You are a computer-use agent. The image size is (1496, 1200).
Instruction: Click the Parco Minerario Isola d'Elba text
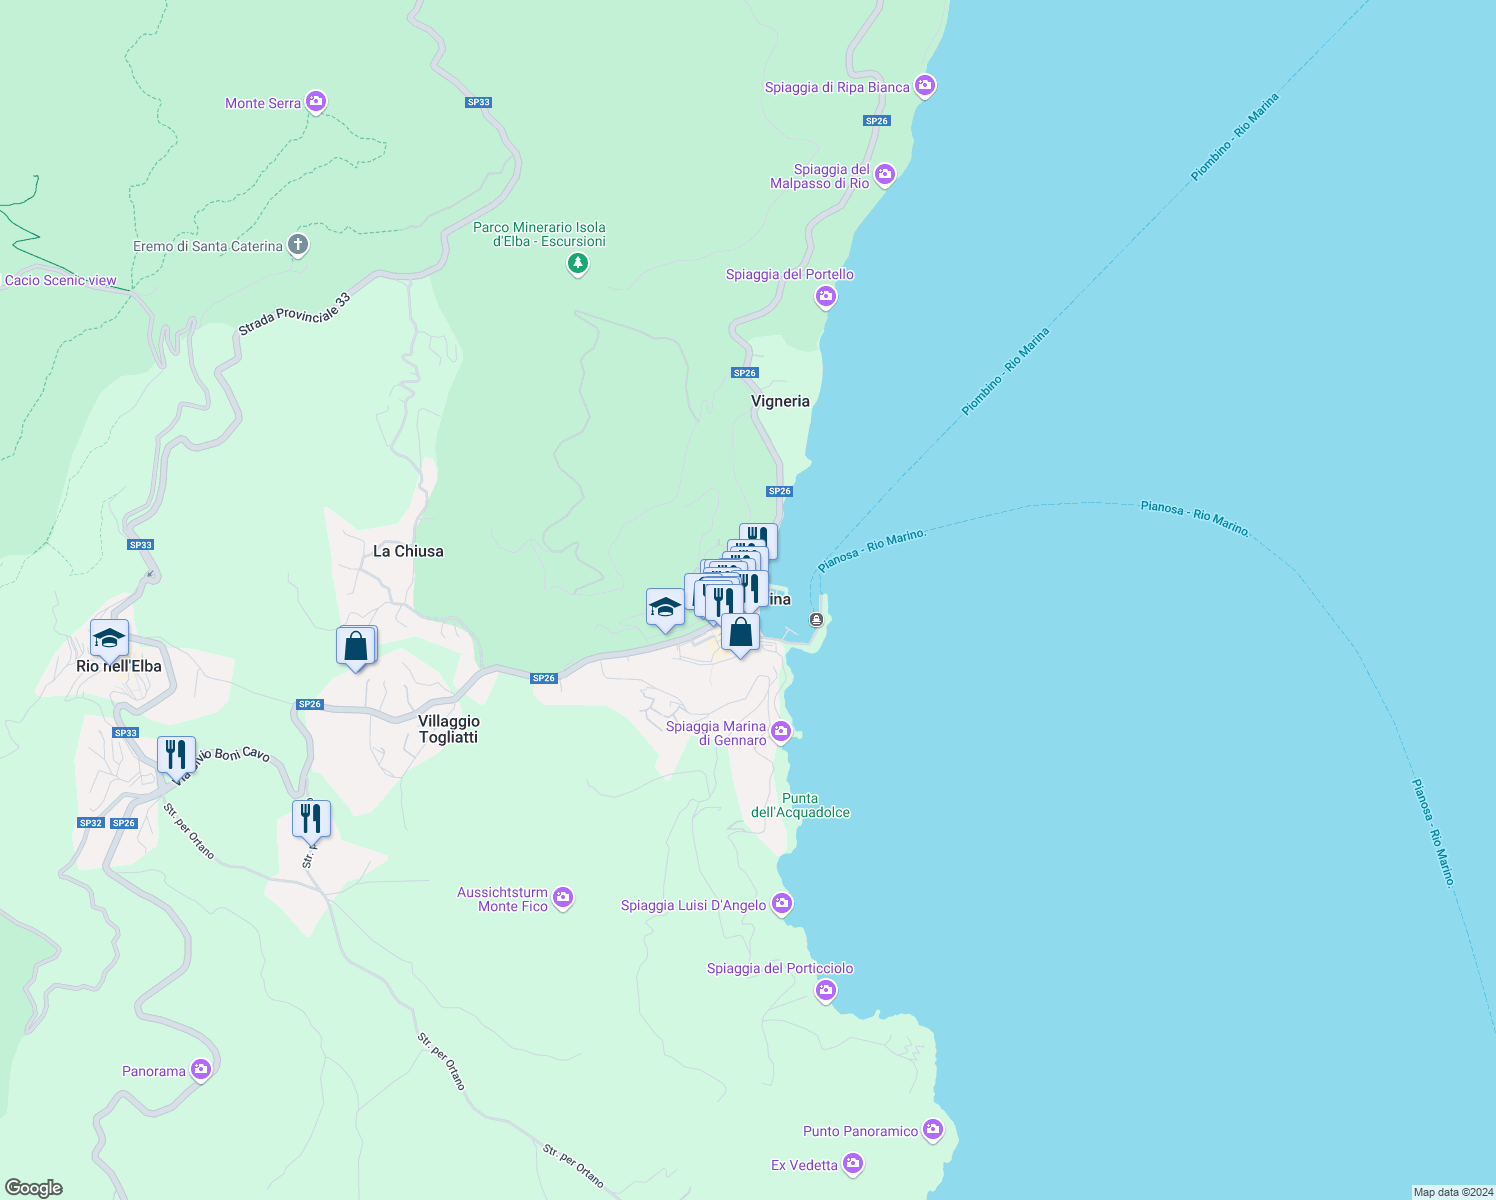[x=539, y=234]
